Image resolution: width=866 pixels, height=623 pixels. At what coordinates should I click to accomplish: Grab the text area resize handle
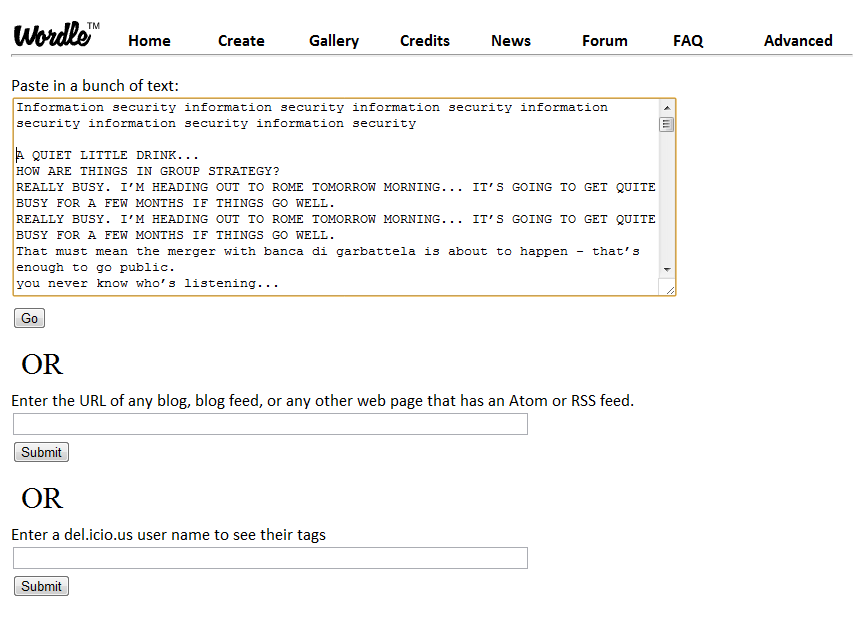[x=670, y=289]
